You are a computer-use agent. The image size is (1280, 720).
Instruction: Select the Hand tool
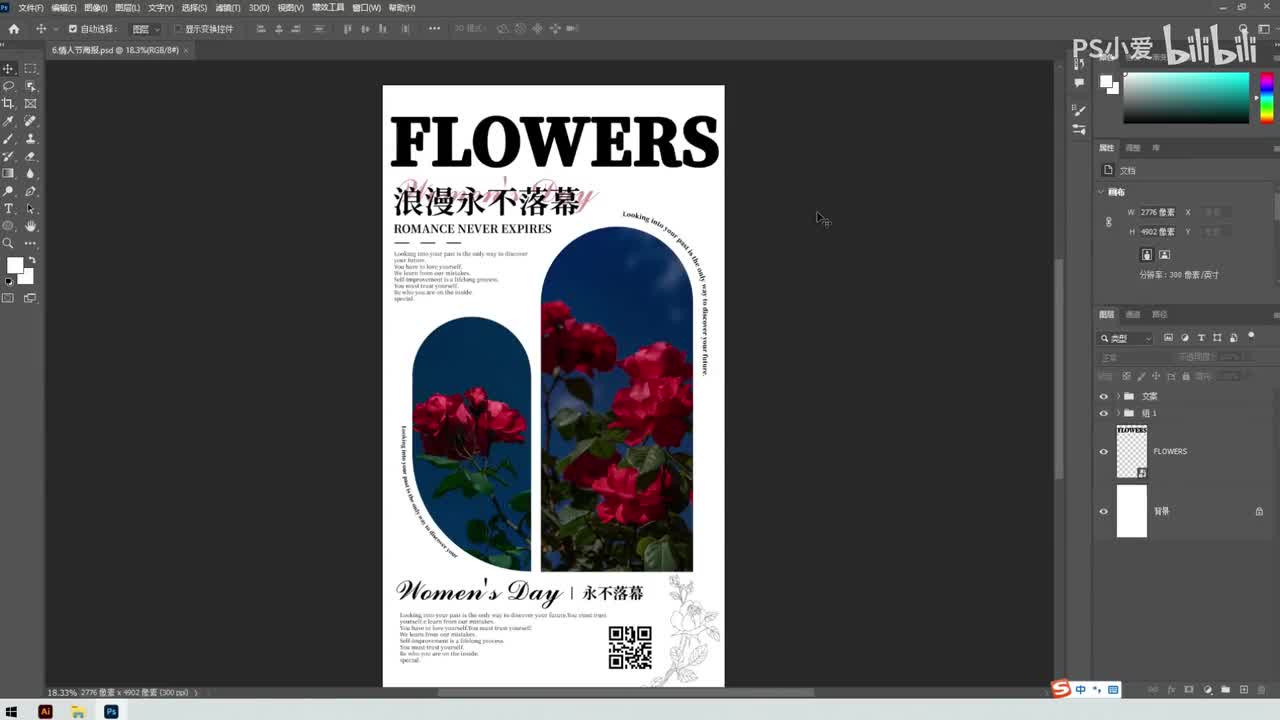point(30,226)
